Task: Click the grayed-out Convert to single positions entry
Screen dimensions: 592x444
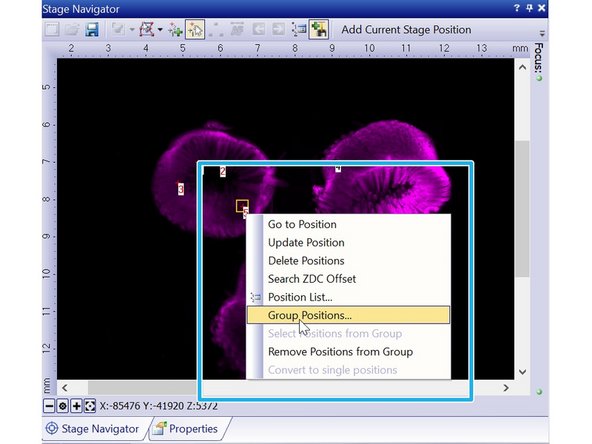Action: [348, 370]
